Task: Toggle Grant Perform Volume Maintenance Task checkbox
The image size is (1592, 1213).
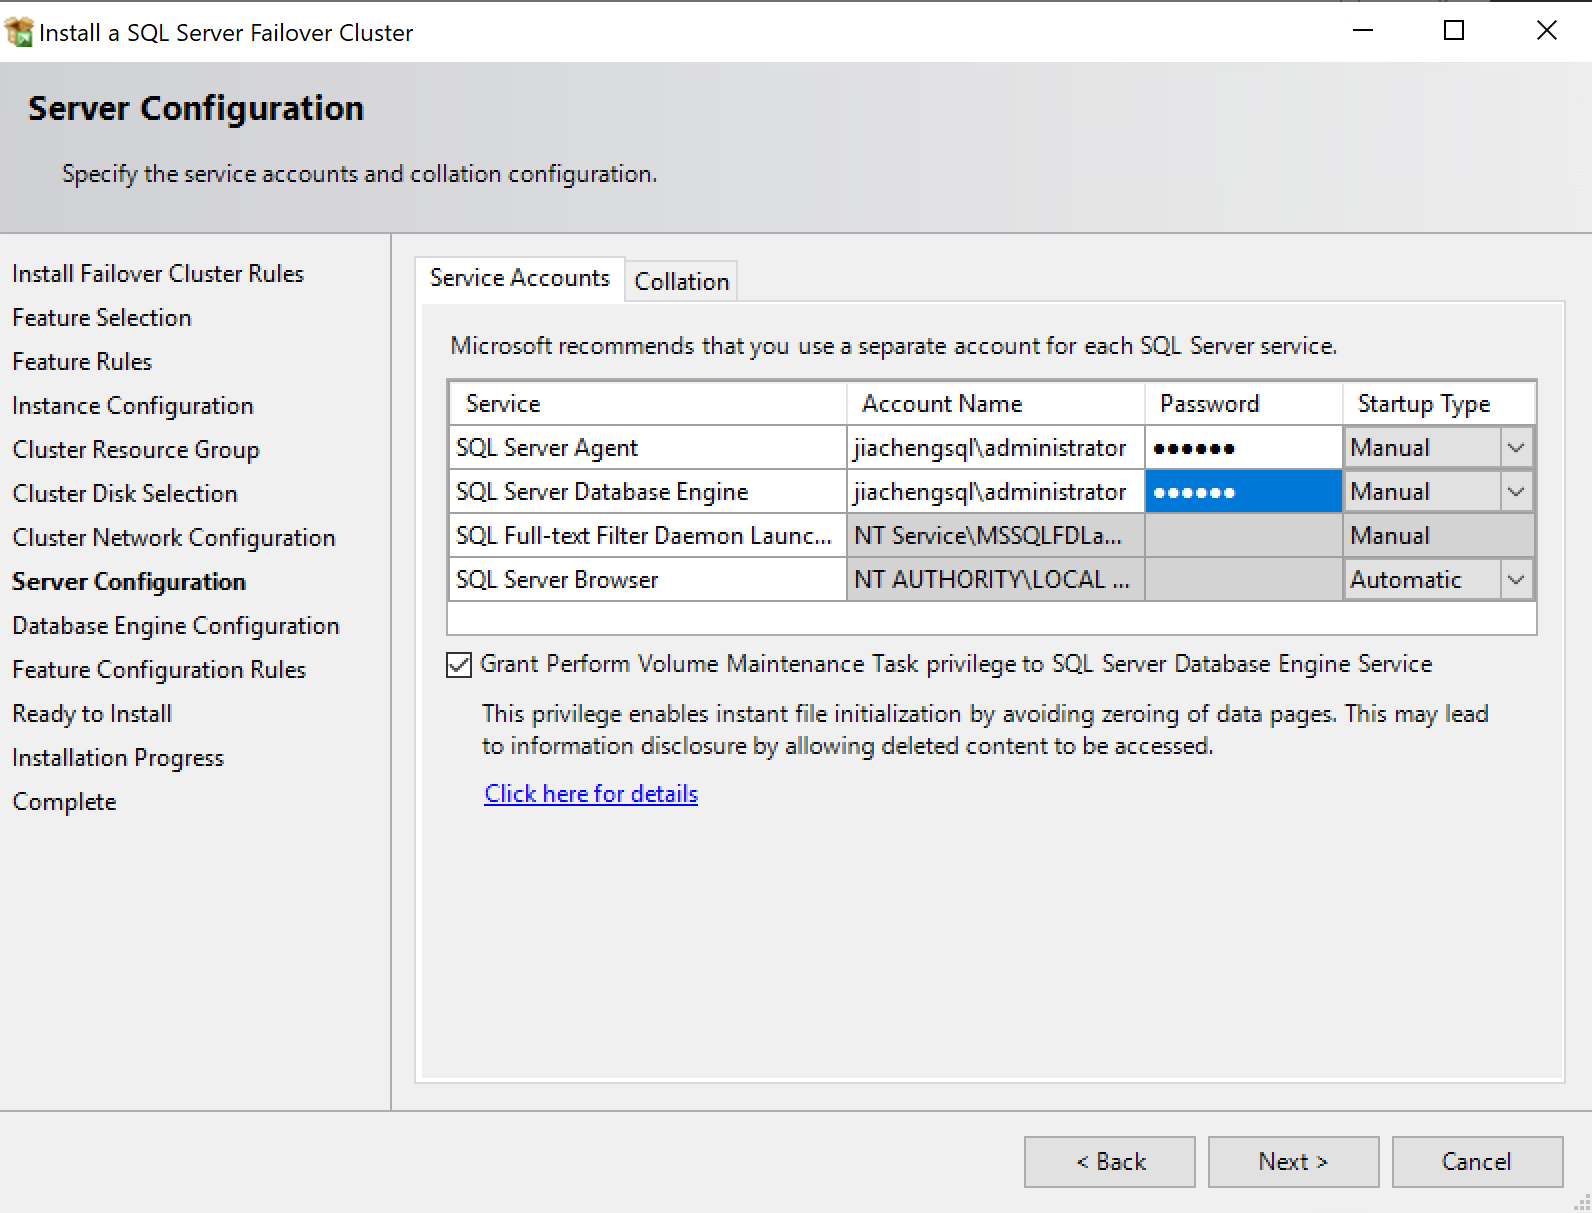Action: (459, 665)
